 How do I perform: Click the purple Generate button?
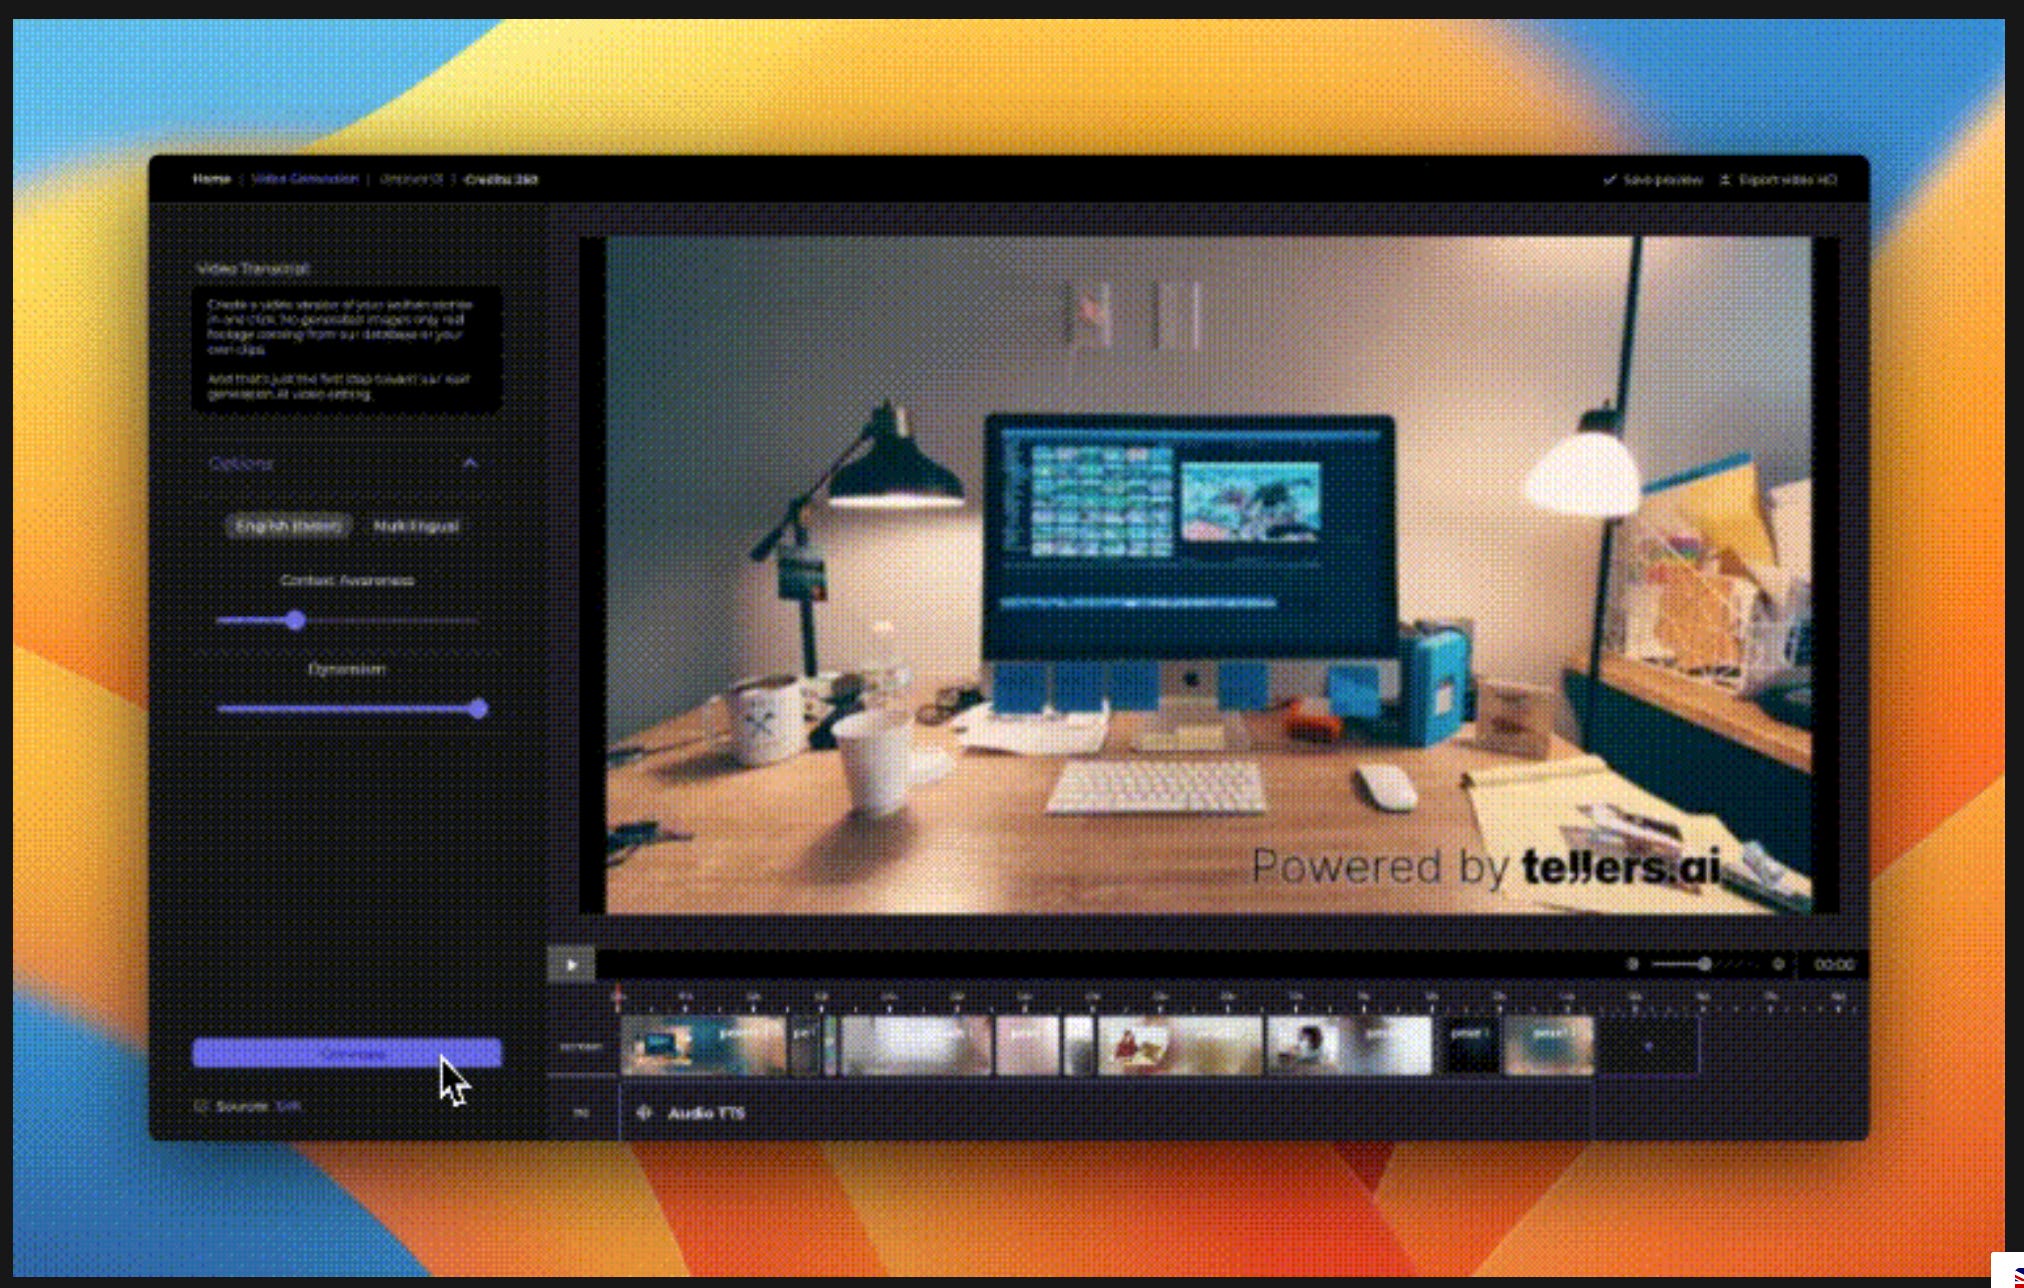[347, 1053]
